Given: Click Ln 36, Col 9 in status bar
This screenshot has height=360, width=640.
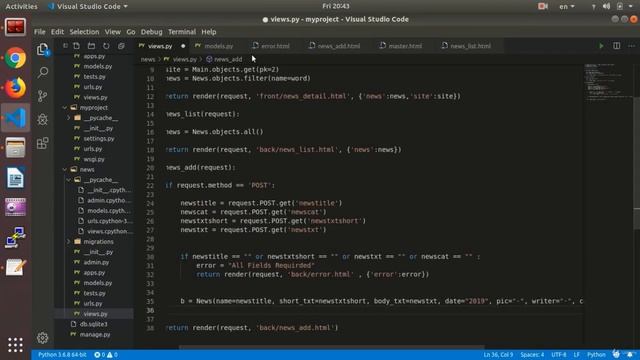Looking at the screenshot, I should click(x=498, y=355).
